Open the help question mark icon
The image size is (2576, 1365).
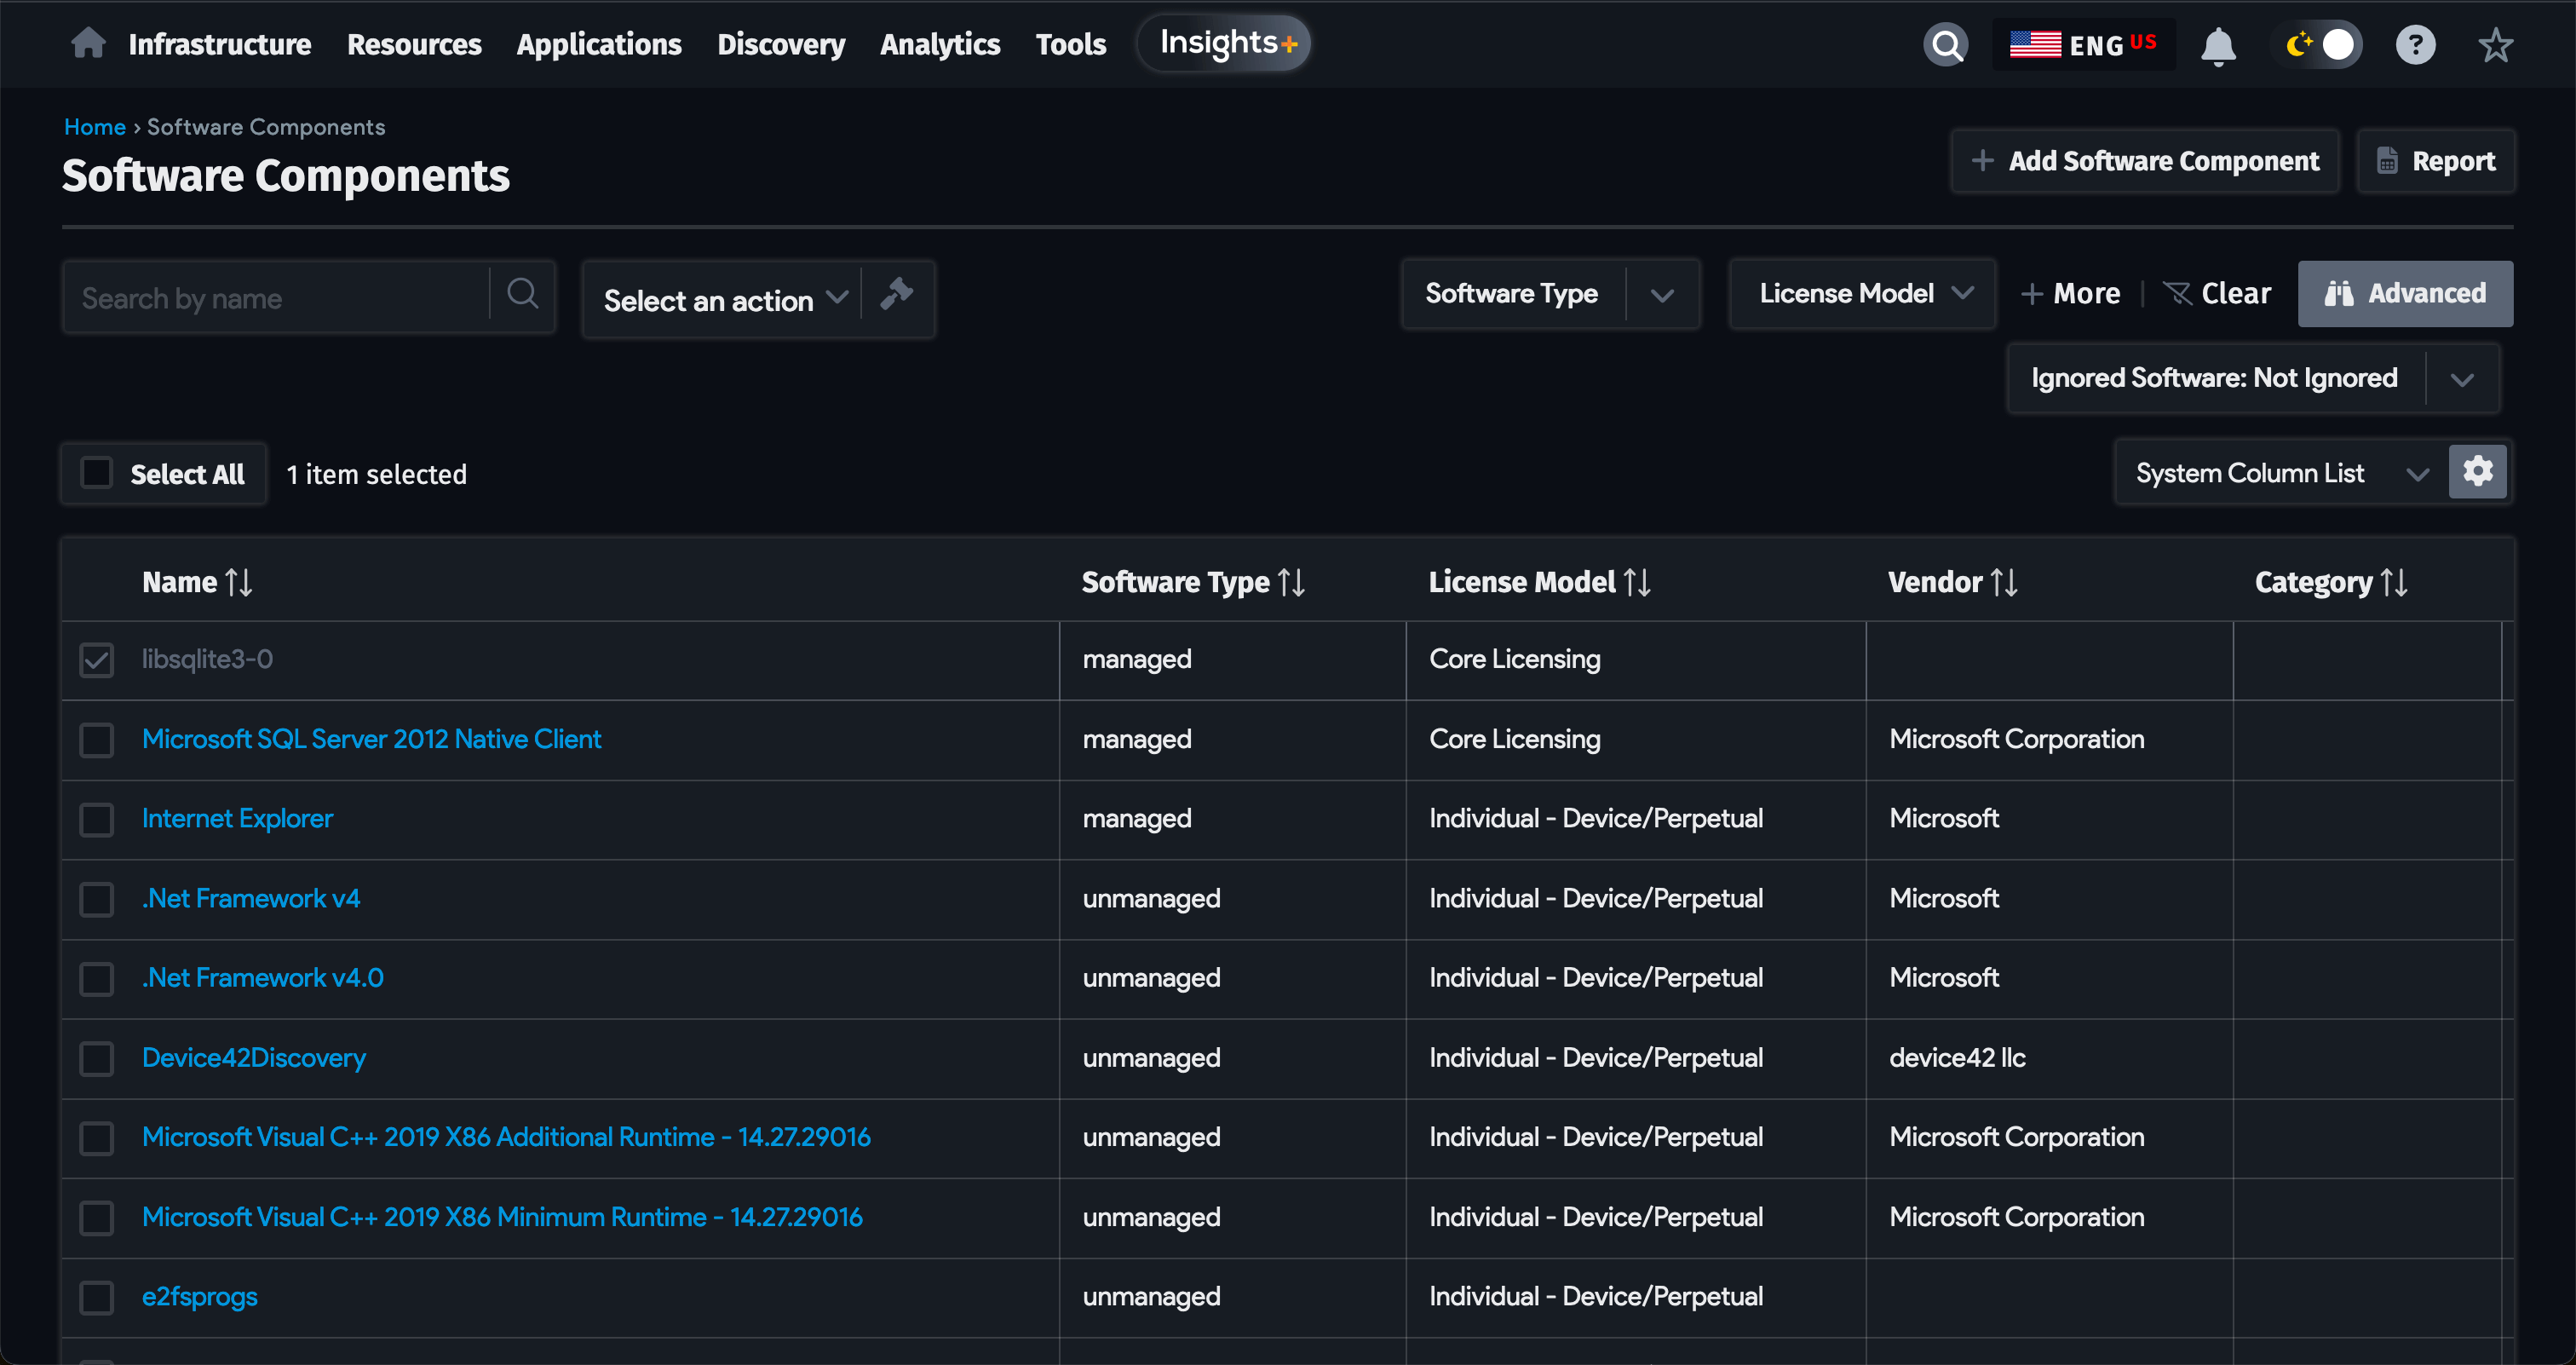coord(2415,44)
